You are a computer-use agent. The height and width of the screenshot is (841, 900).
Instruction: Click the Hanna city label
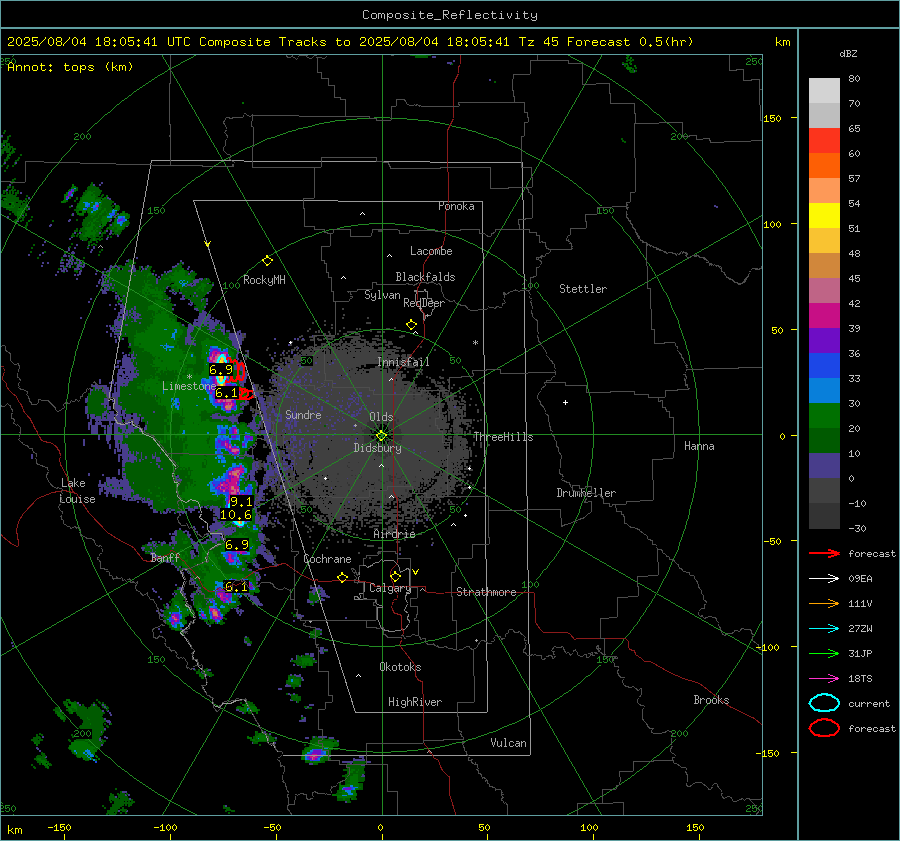pyautogui.click(x=699, y=446)
